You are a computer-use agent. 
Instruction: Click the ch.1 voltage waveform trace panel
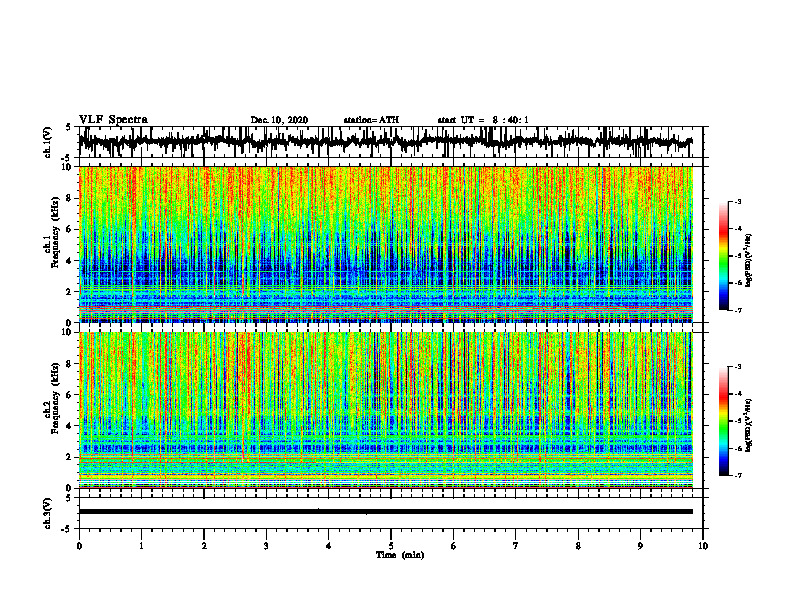pyautogui.click(x=390, y=142)
